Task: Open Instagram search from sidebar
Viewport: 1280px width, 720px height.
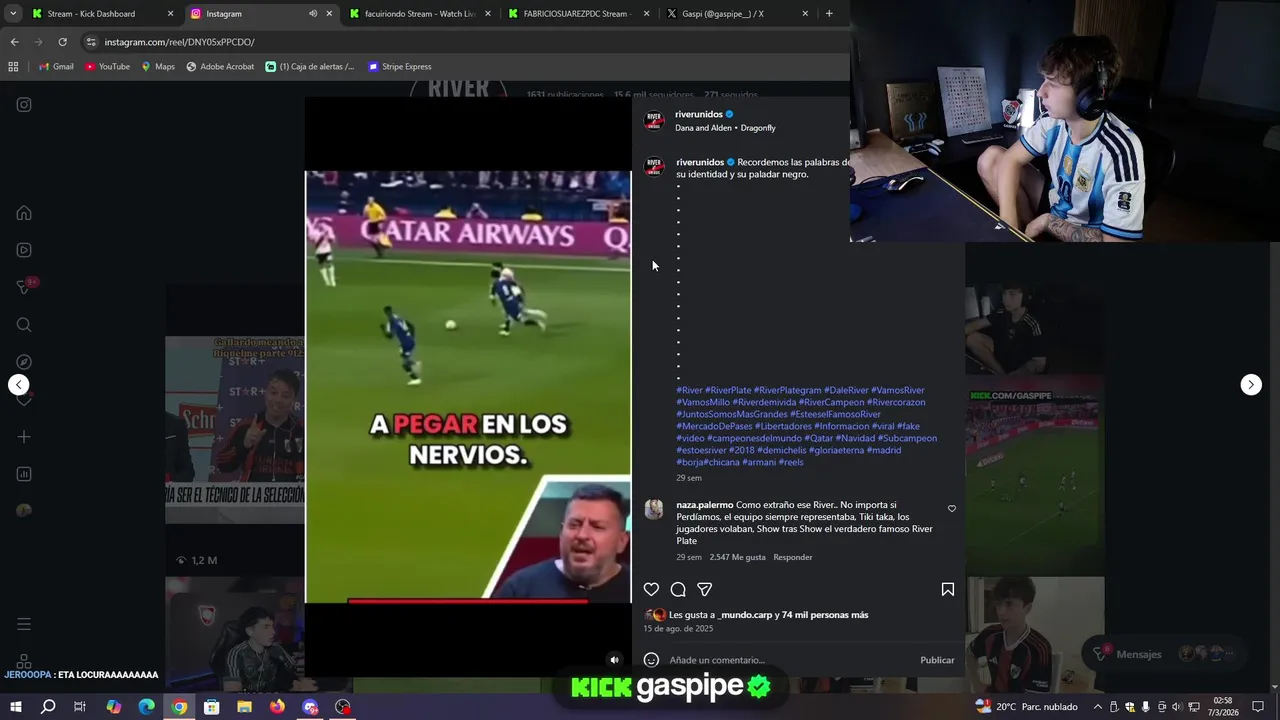Action: pos(24,325)
